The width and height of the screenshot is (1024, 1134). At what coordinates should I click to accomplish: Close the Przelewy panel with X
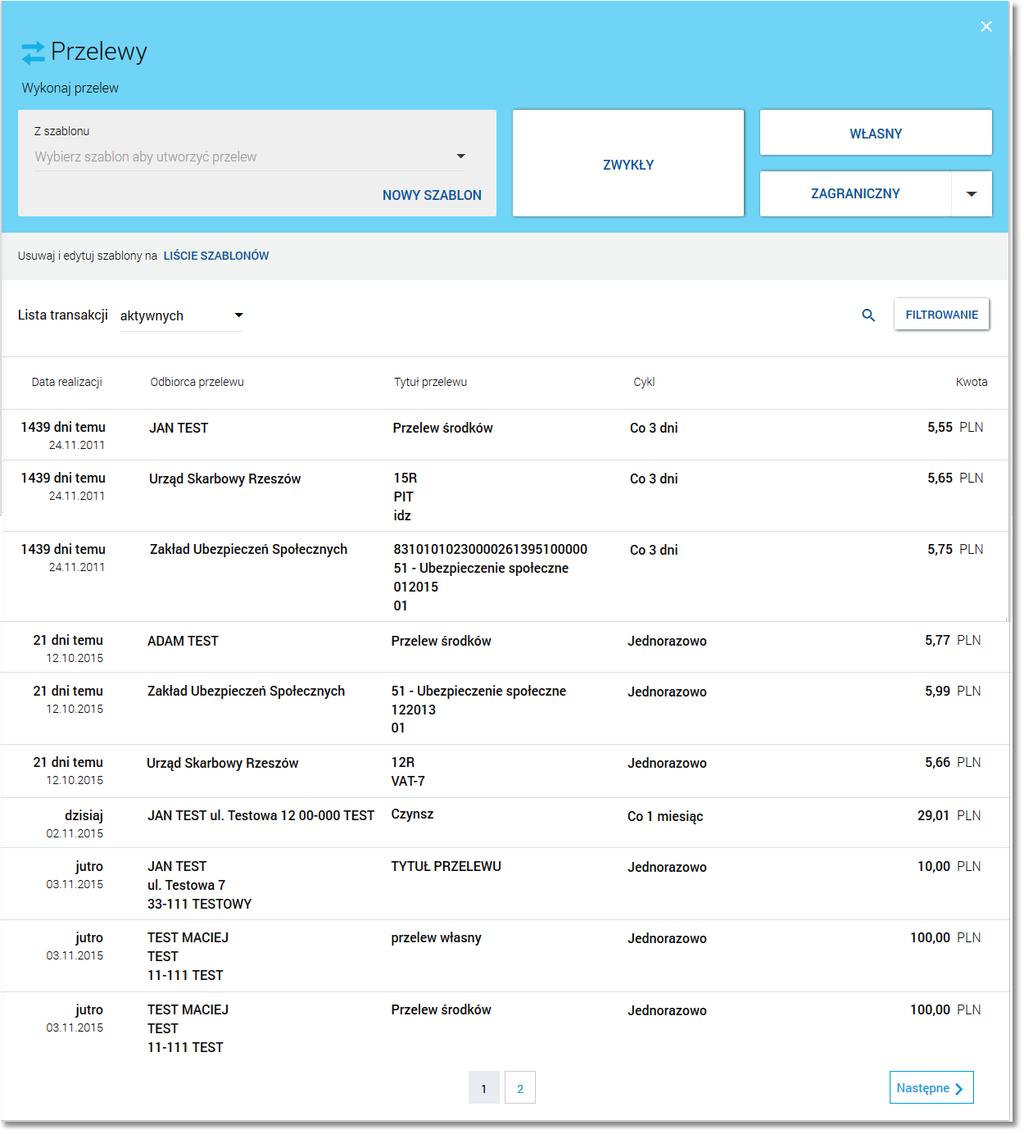(x=986, y=27)
